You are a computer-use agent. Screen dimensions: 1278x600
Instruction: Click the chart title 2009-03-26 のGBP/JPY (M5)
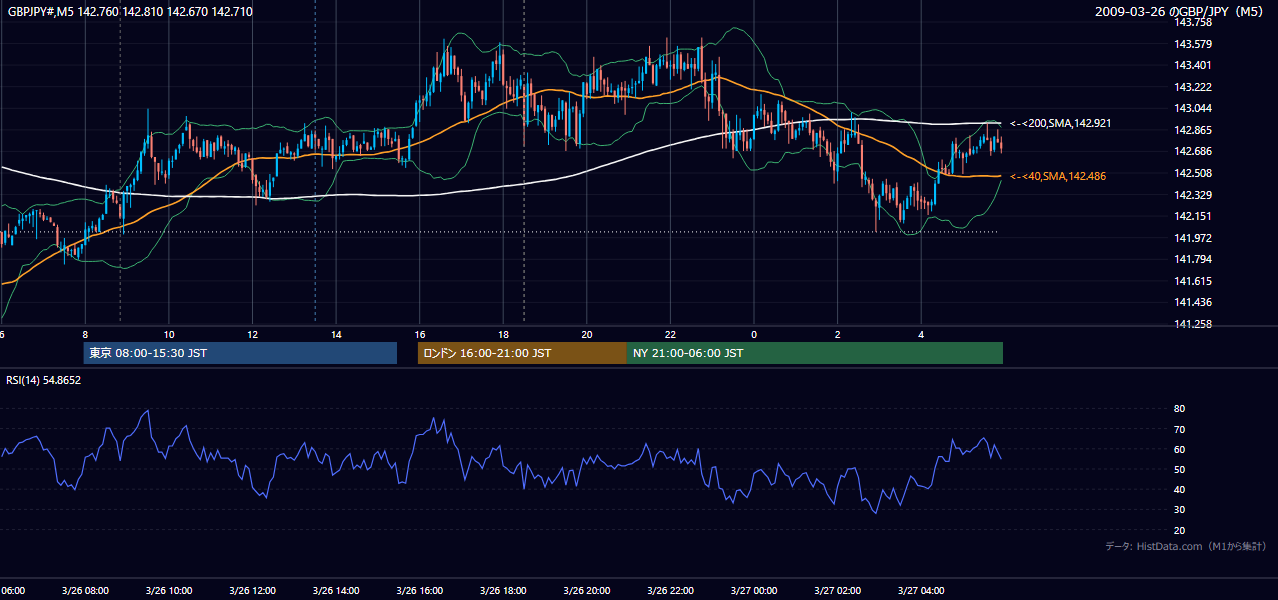[x=1180, y=12]
